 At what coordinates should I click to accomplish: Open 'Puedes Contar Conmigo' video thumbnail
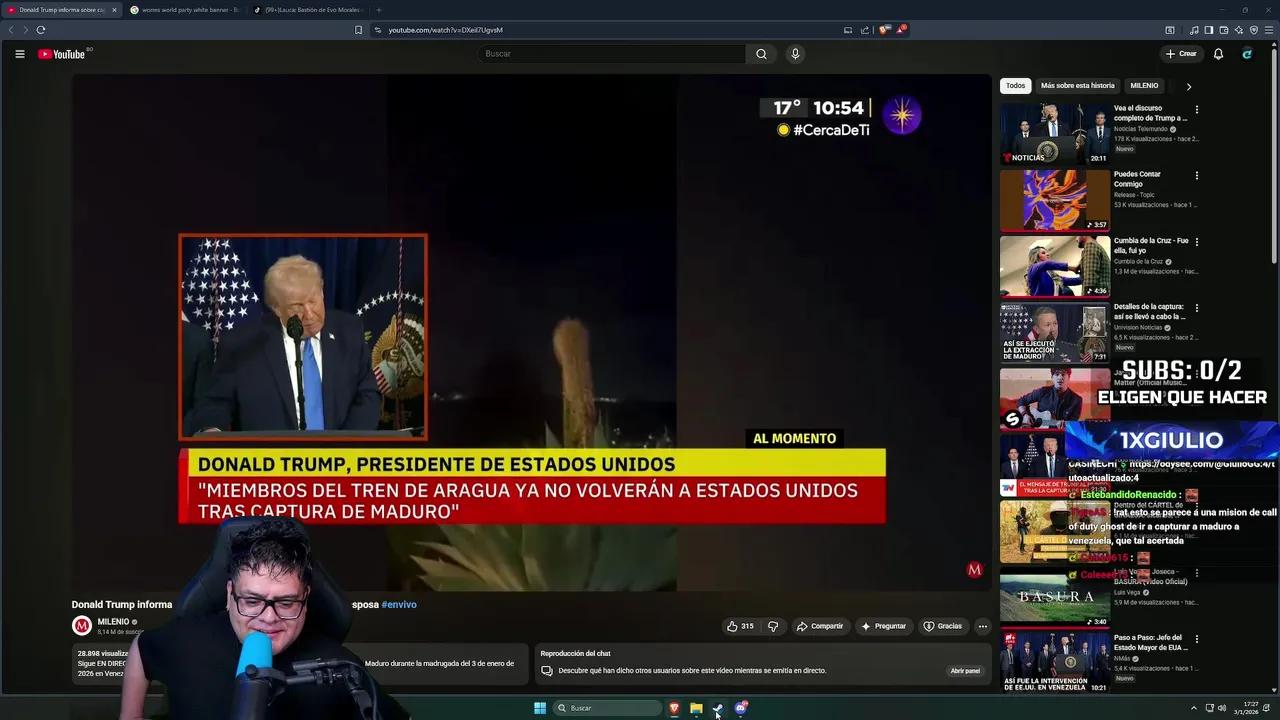point(1055,200)
